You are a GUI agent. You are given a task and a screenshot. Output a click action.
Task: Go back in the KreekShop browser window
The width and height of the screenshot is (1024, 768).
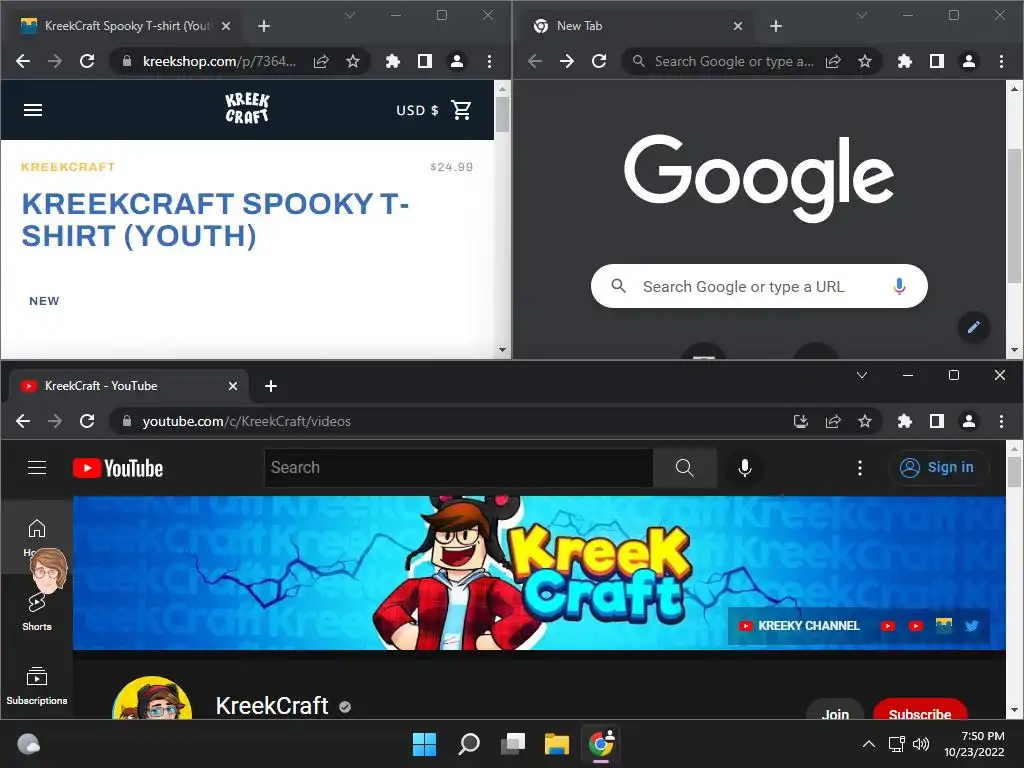coord(23,61)
